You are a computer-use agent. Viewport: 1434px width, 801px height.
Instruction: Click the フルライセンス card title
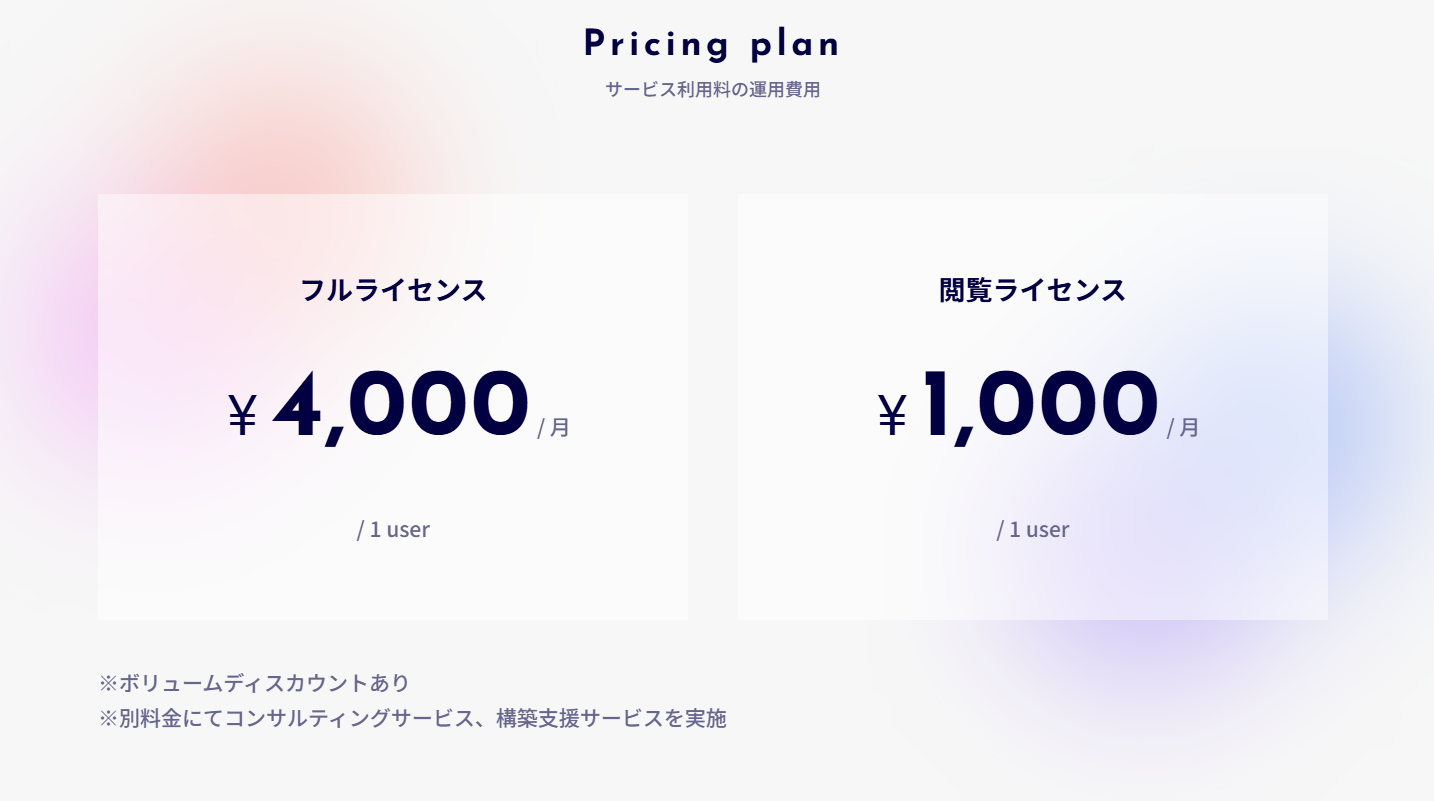pyautogui.click(x=393, y=290)
